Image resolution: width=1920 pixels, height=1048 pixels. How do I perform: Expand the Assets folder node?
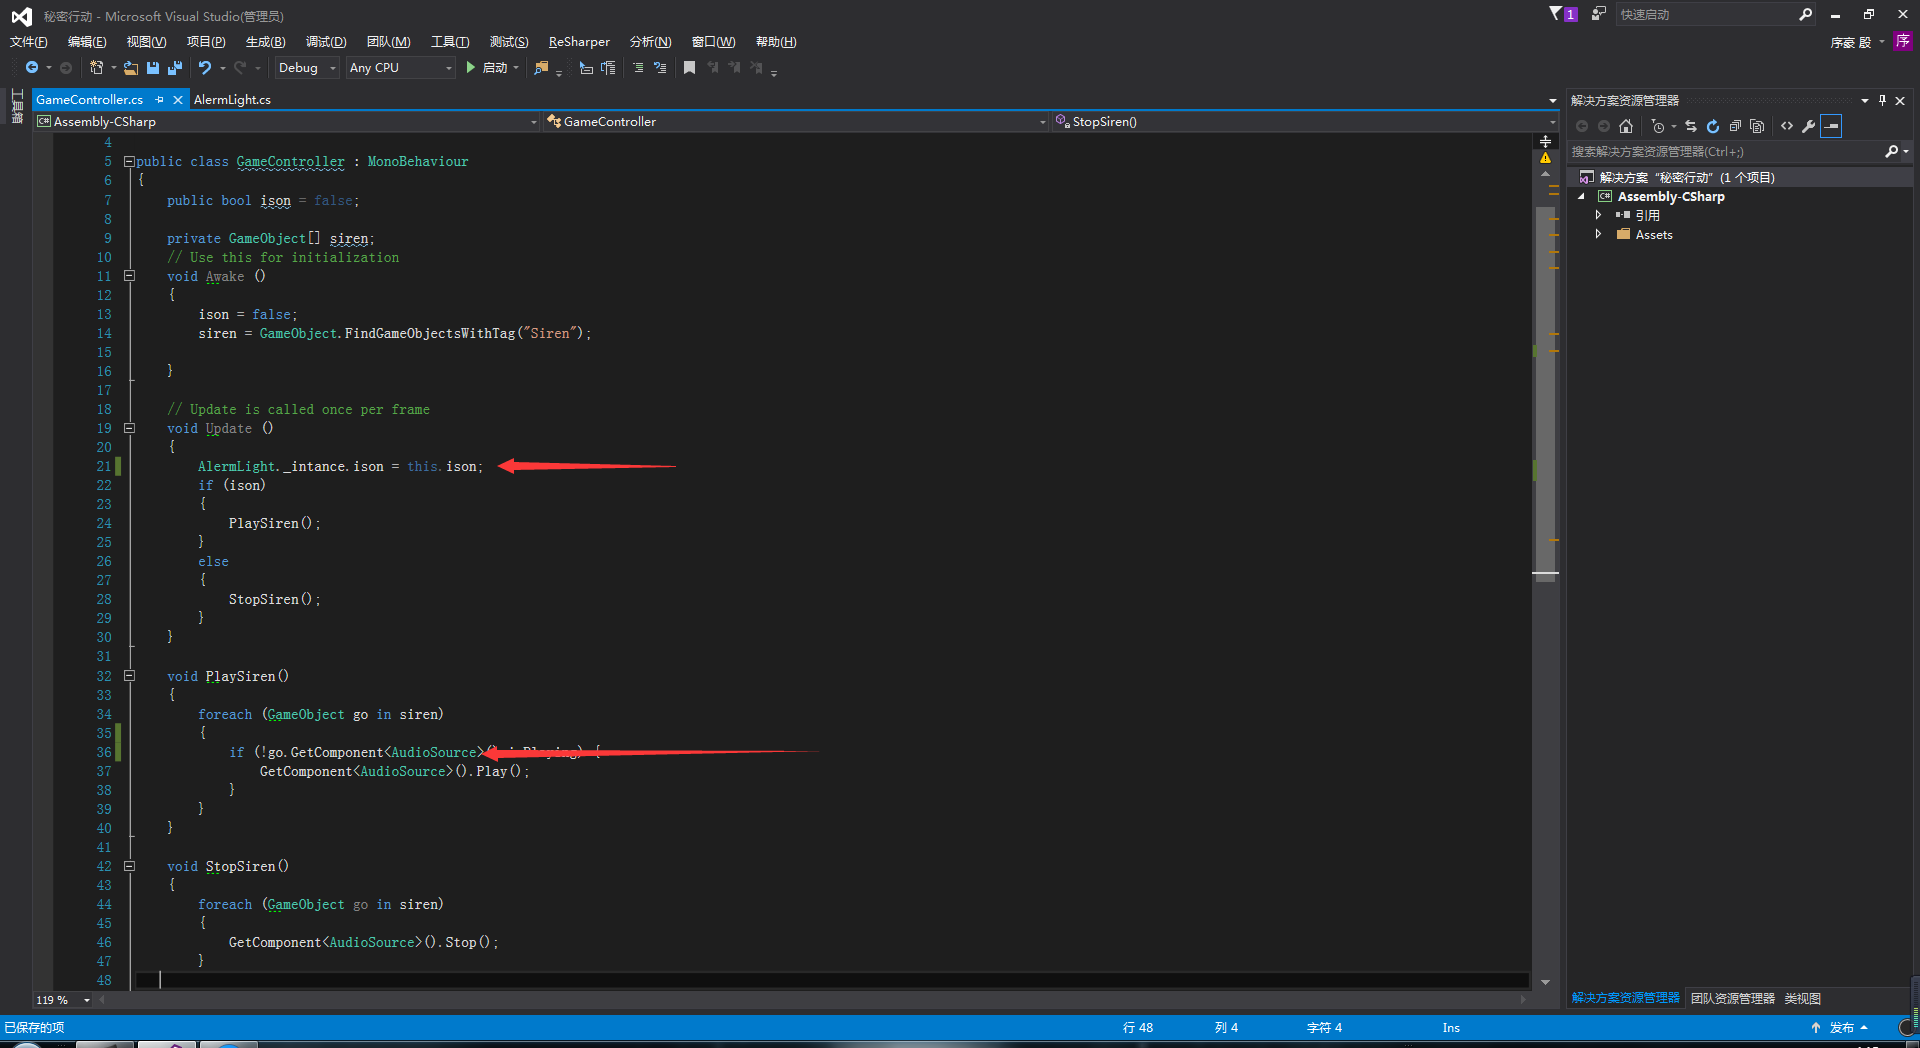1598,234
